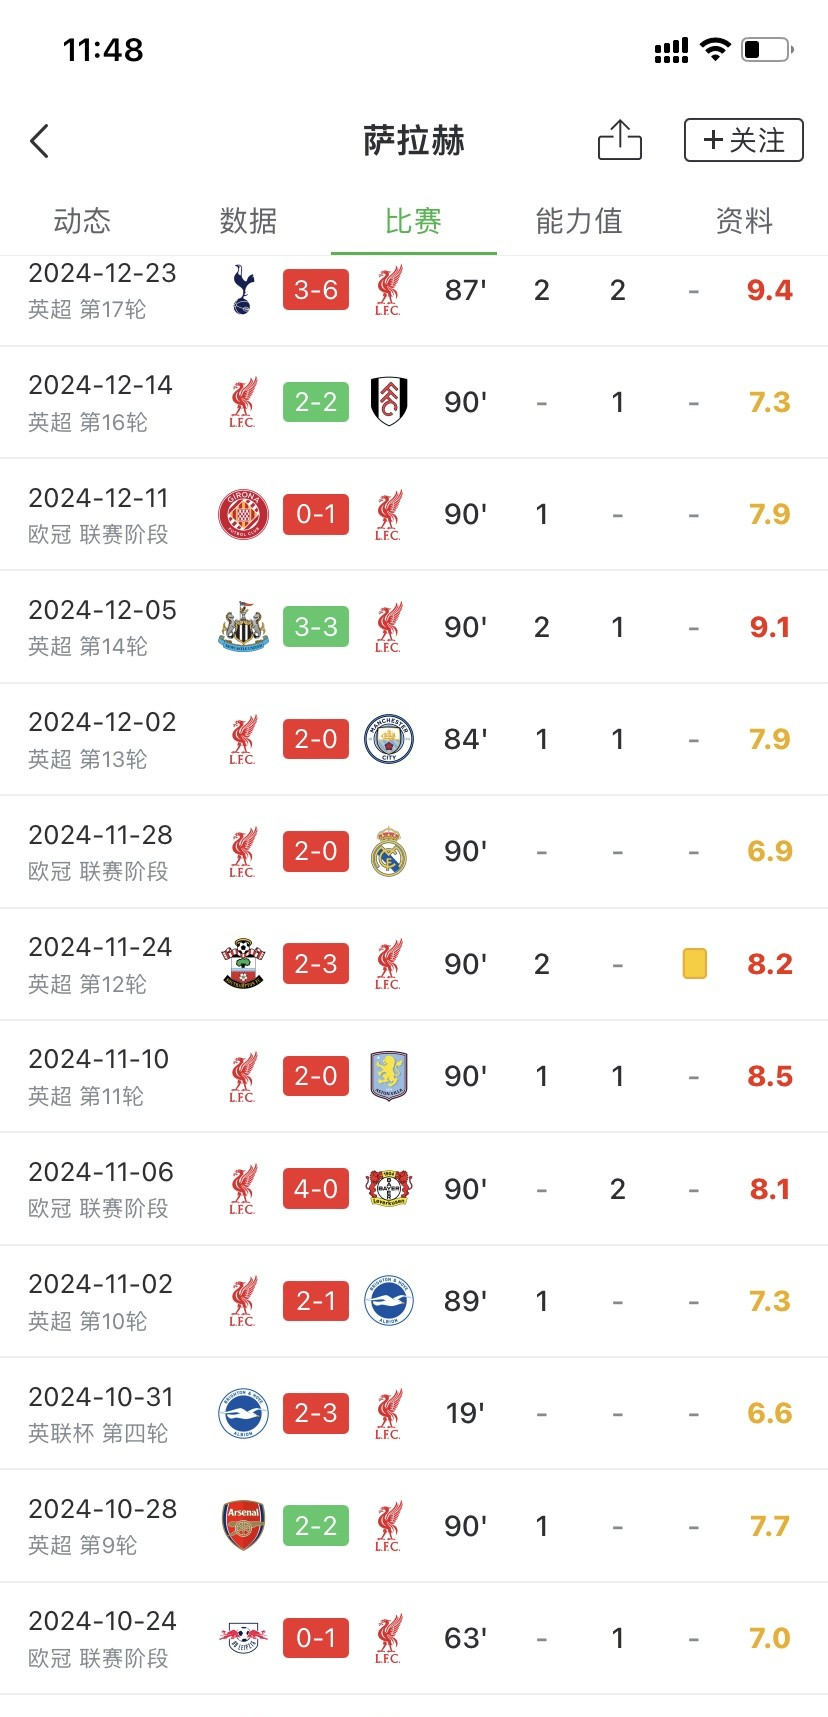Screen dimensions: 828x1717
Task: Switch to the 数据 tab
Action: point(248,221)
